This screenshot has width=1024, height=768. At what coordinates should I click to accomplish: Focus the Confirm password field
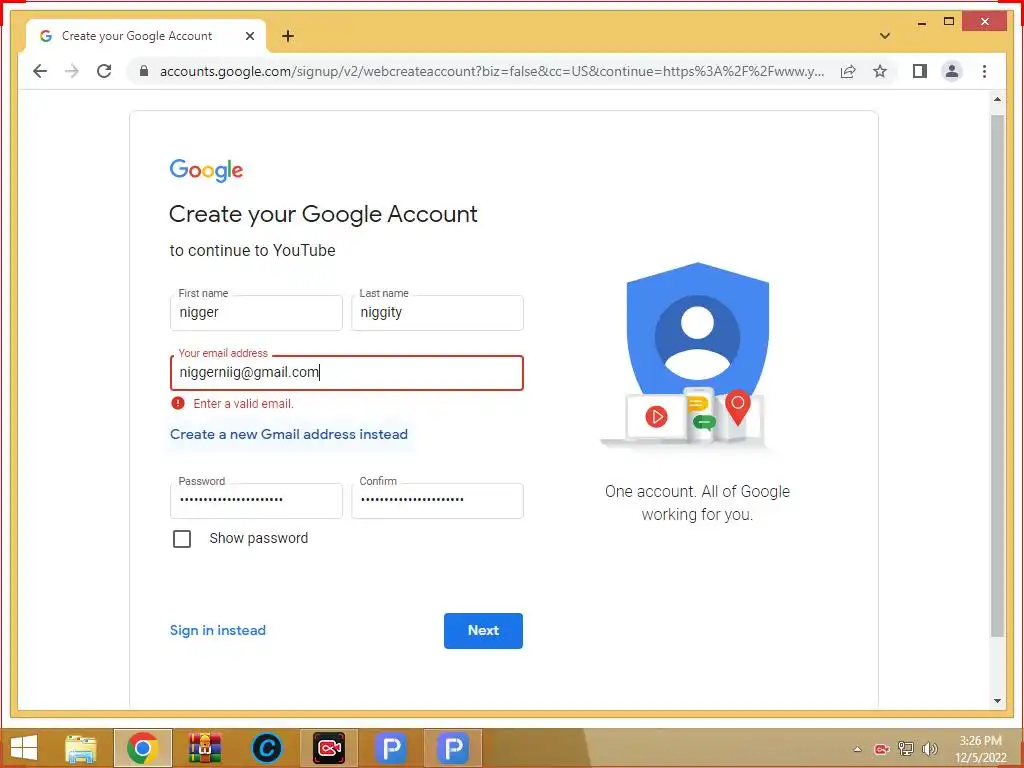[x=437, y=500]
